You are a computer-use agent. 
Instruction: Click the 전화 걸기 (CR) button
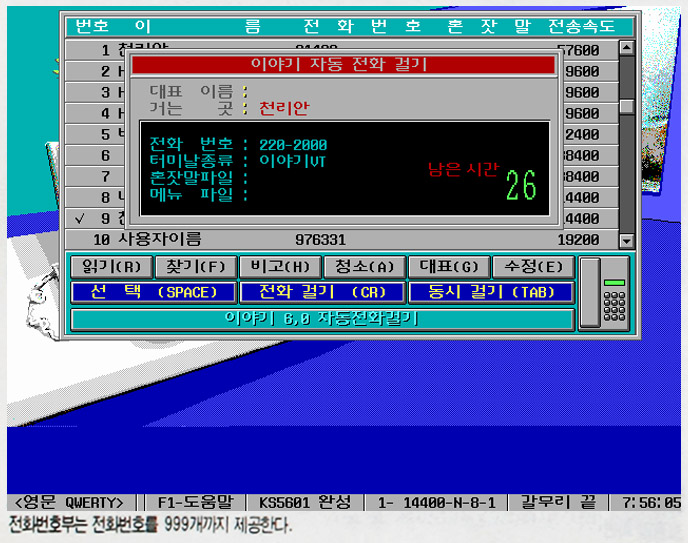[322, 293]
